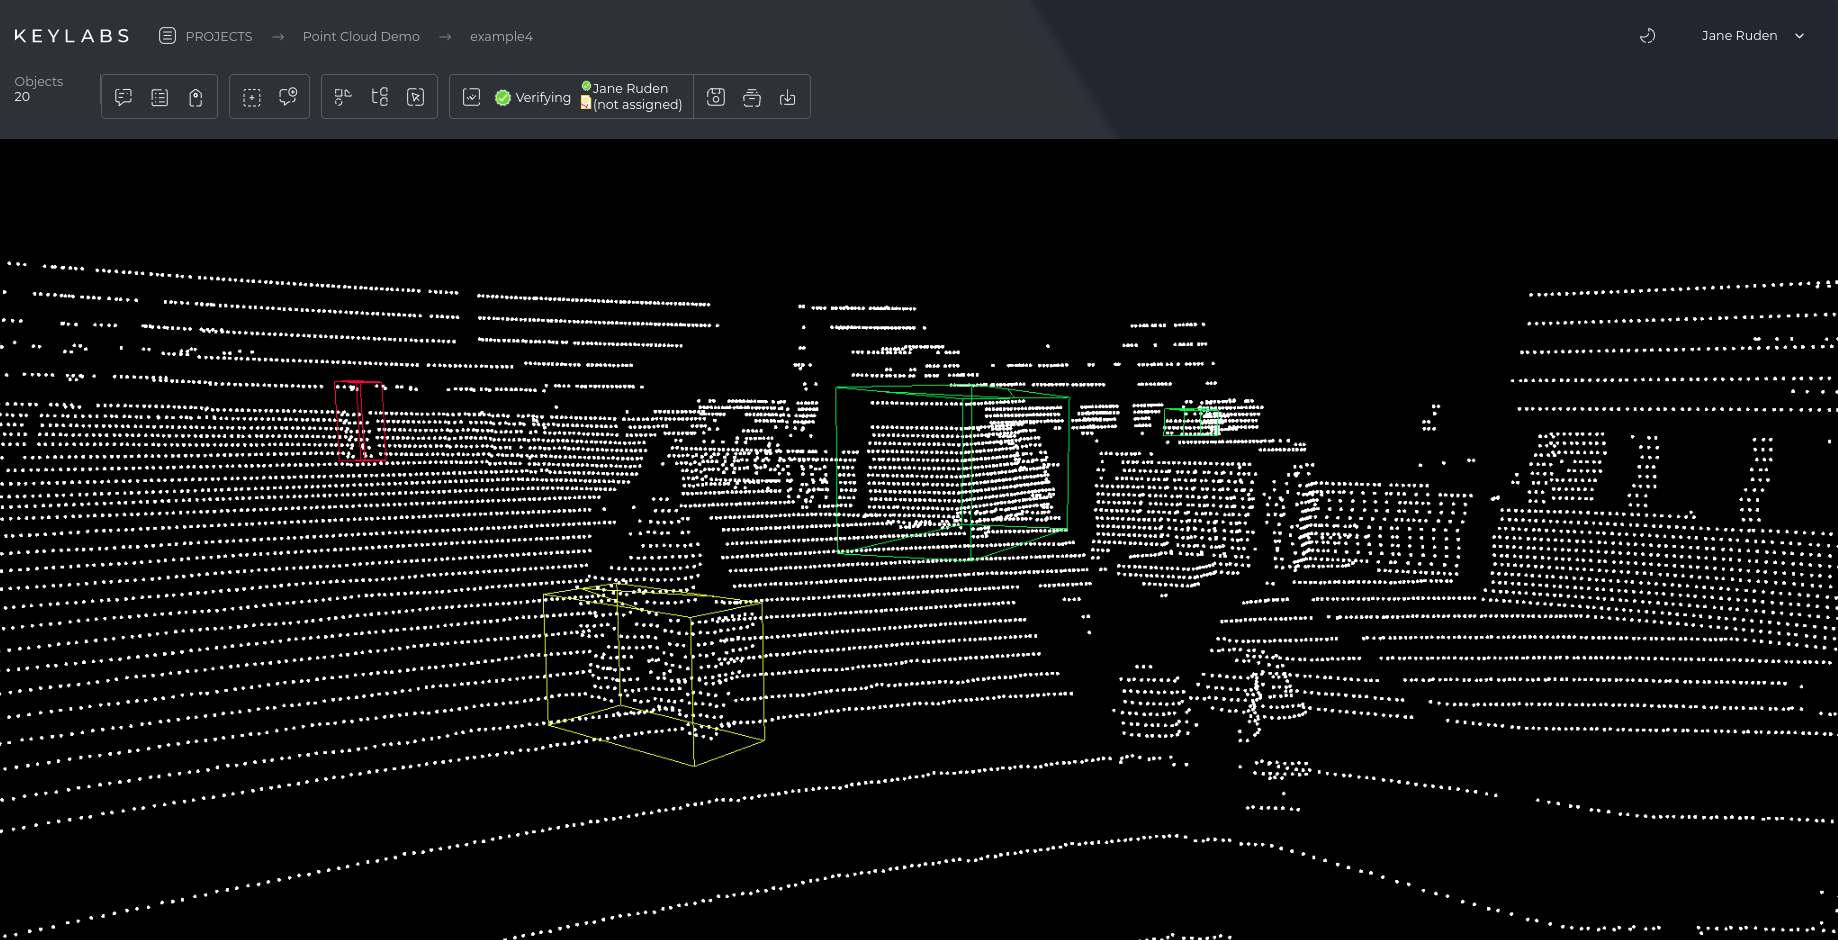Download the annotated point cloud
The width and height of the screenshot is (1838, 940).
[x=787, y=96]
